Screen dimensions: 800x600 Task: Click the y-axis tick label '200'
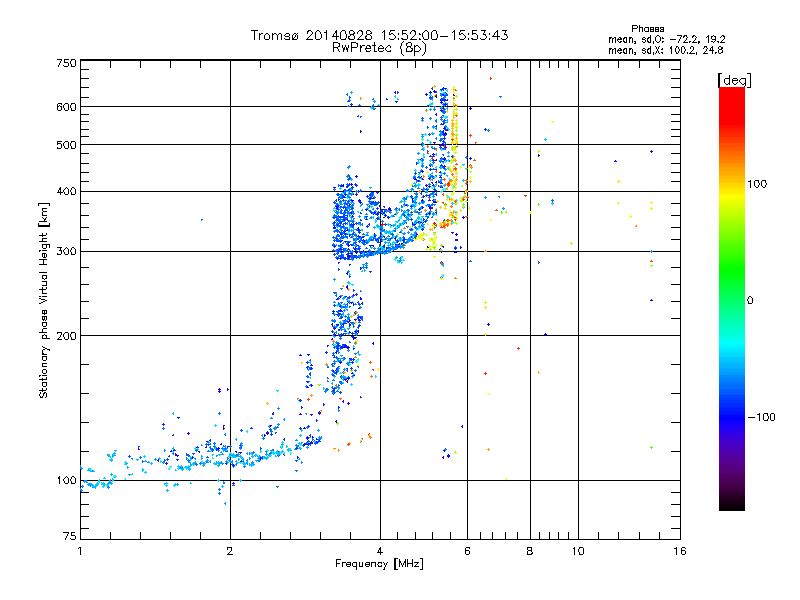(66, 336)
